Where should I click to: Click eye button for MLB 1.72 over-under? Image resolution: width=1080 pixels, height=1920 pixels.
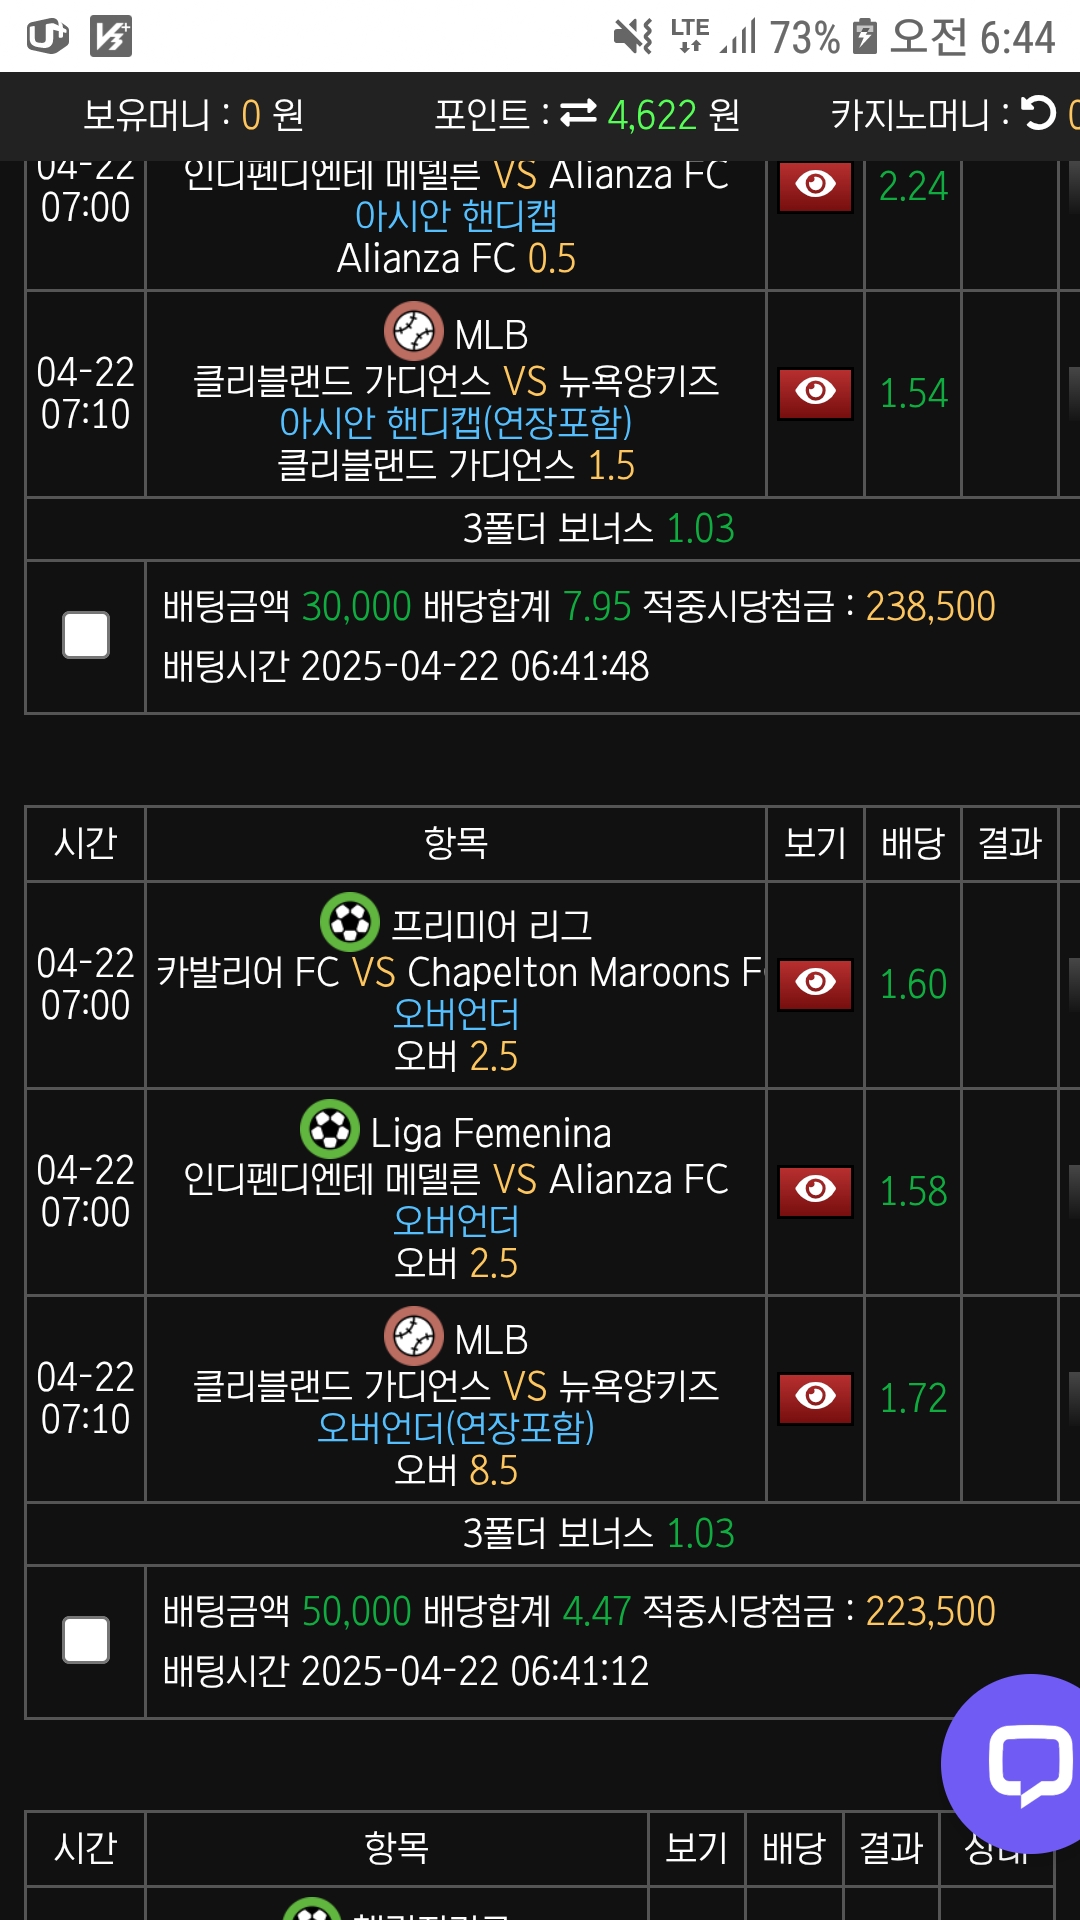[x=815, y=1398]
